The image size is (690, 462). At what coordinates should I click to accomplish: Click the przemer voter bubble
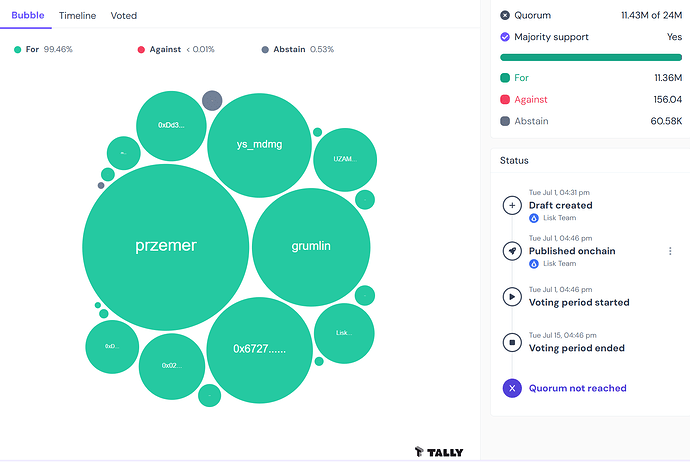click(x=165, y=247)
